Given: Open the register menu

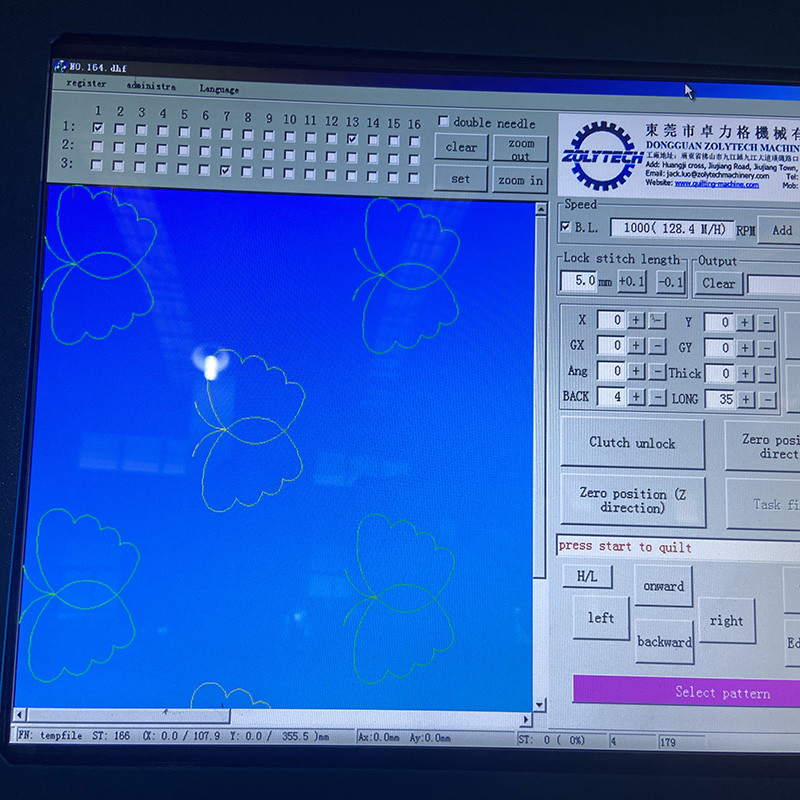Looking at the screenshot, I should click(x=86, y=83).
